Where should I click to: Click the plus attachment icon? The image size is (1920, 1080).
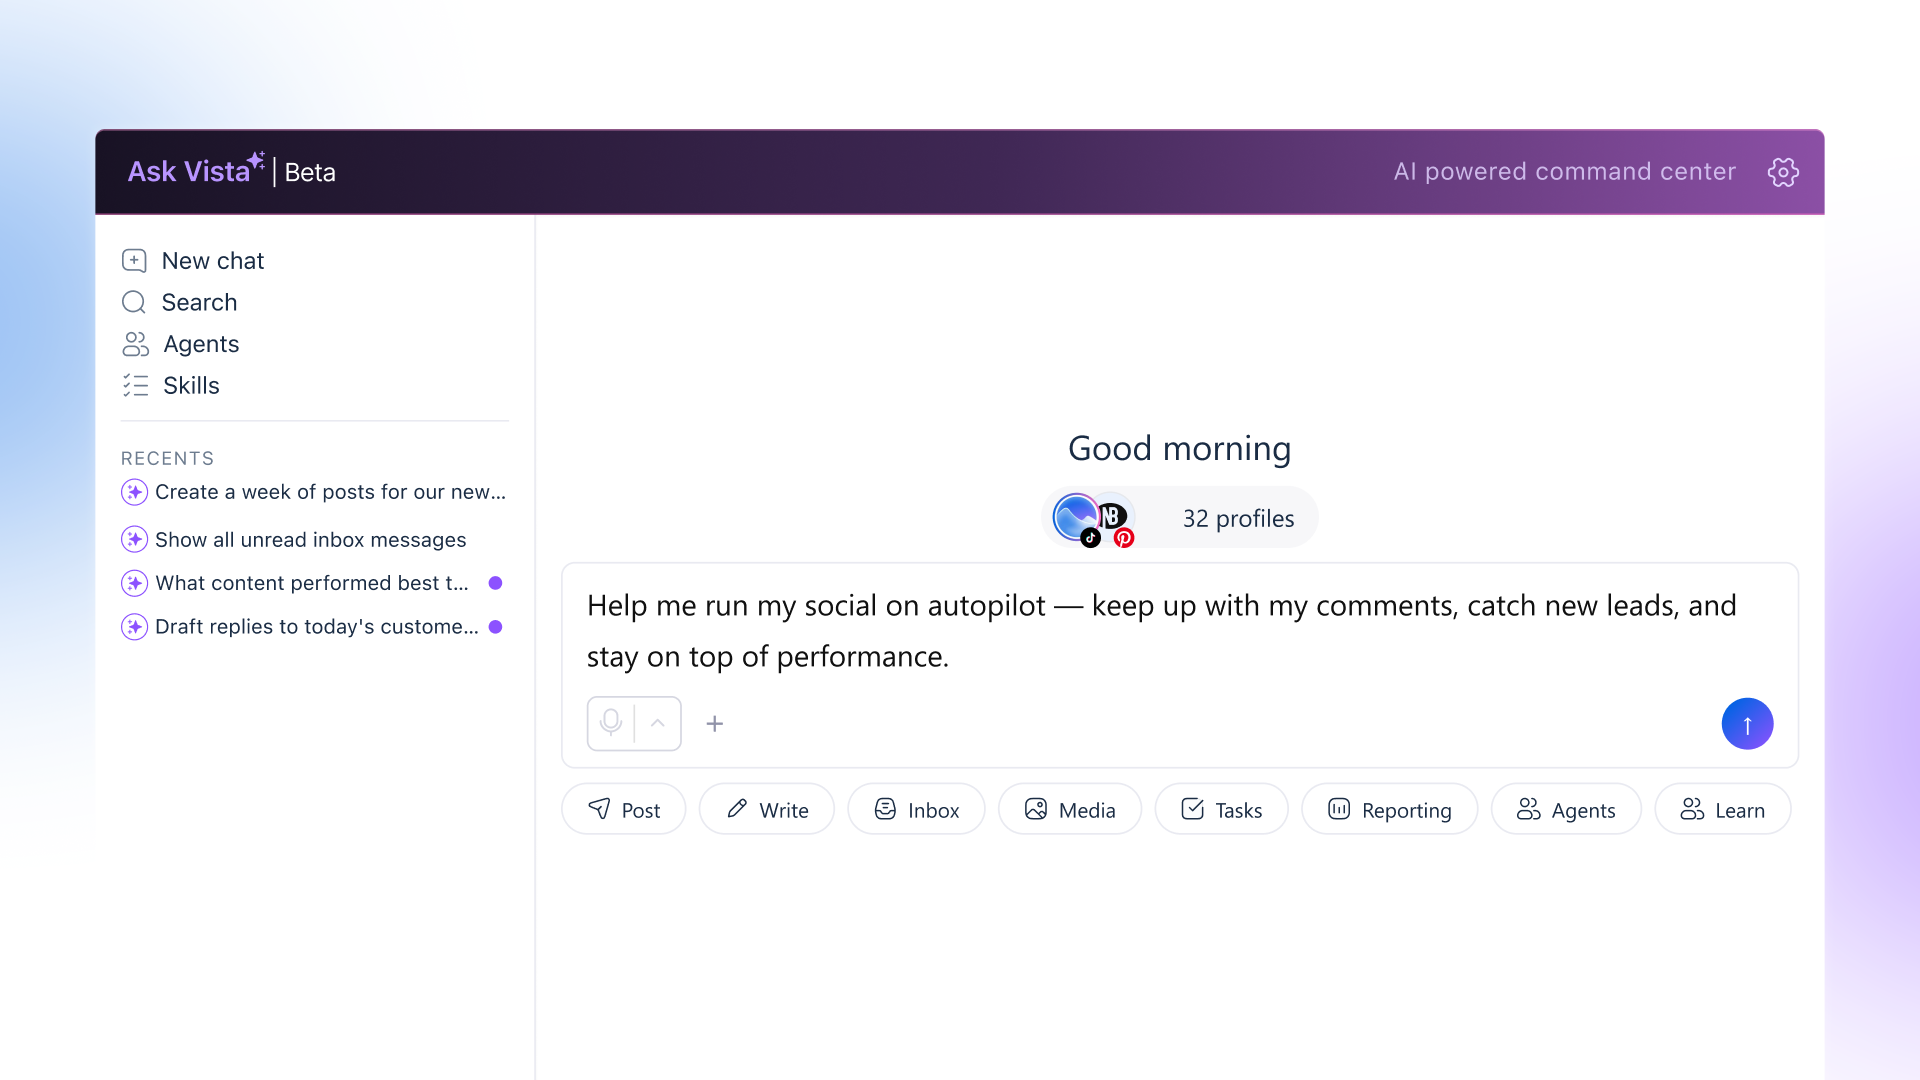[715, 724]
